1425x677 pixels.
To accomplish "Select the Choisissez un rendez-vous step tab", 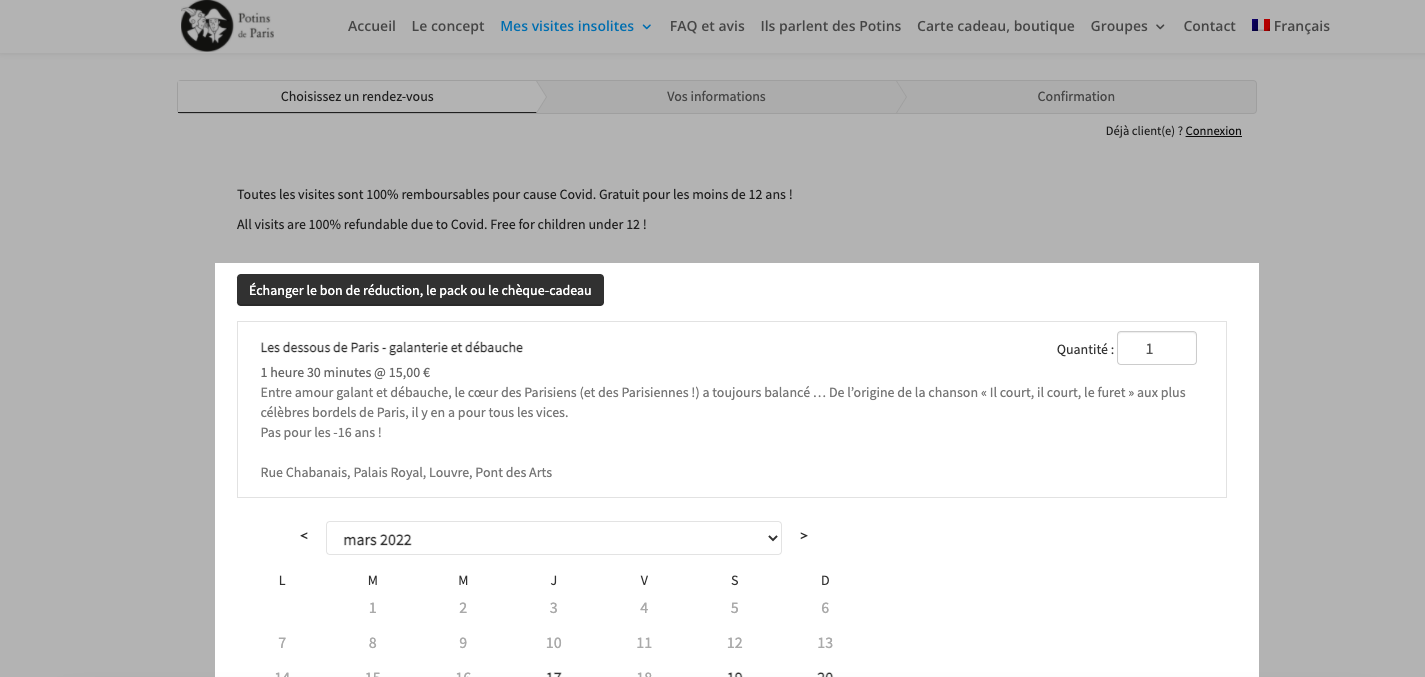I will pyautogui.click(x=357, y=97).
